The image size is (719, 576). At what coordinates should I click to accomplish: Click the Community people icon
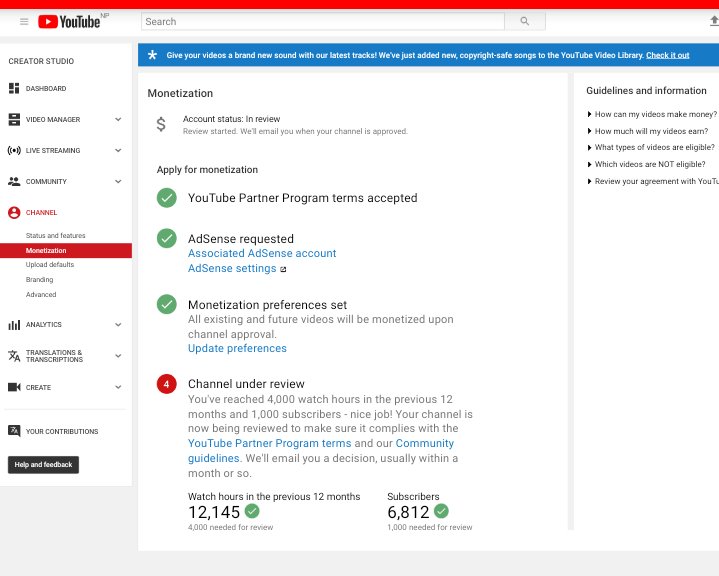14,181
